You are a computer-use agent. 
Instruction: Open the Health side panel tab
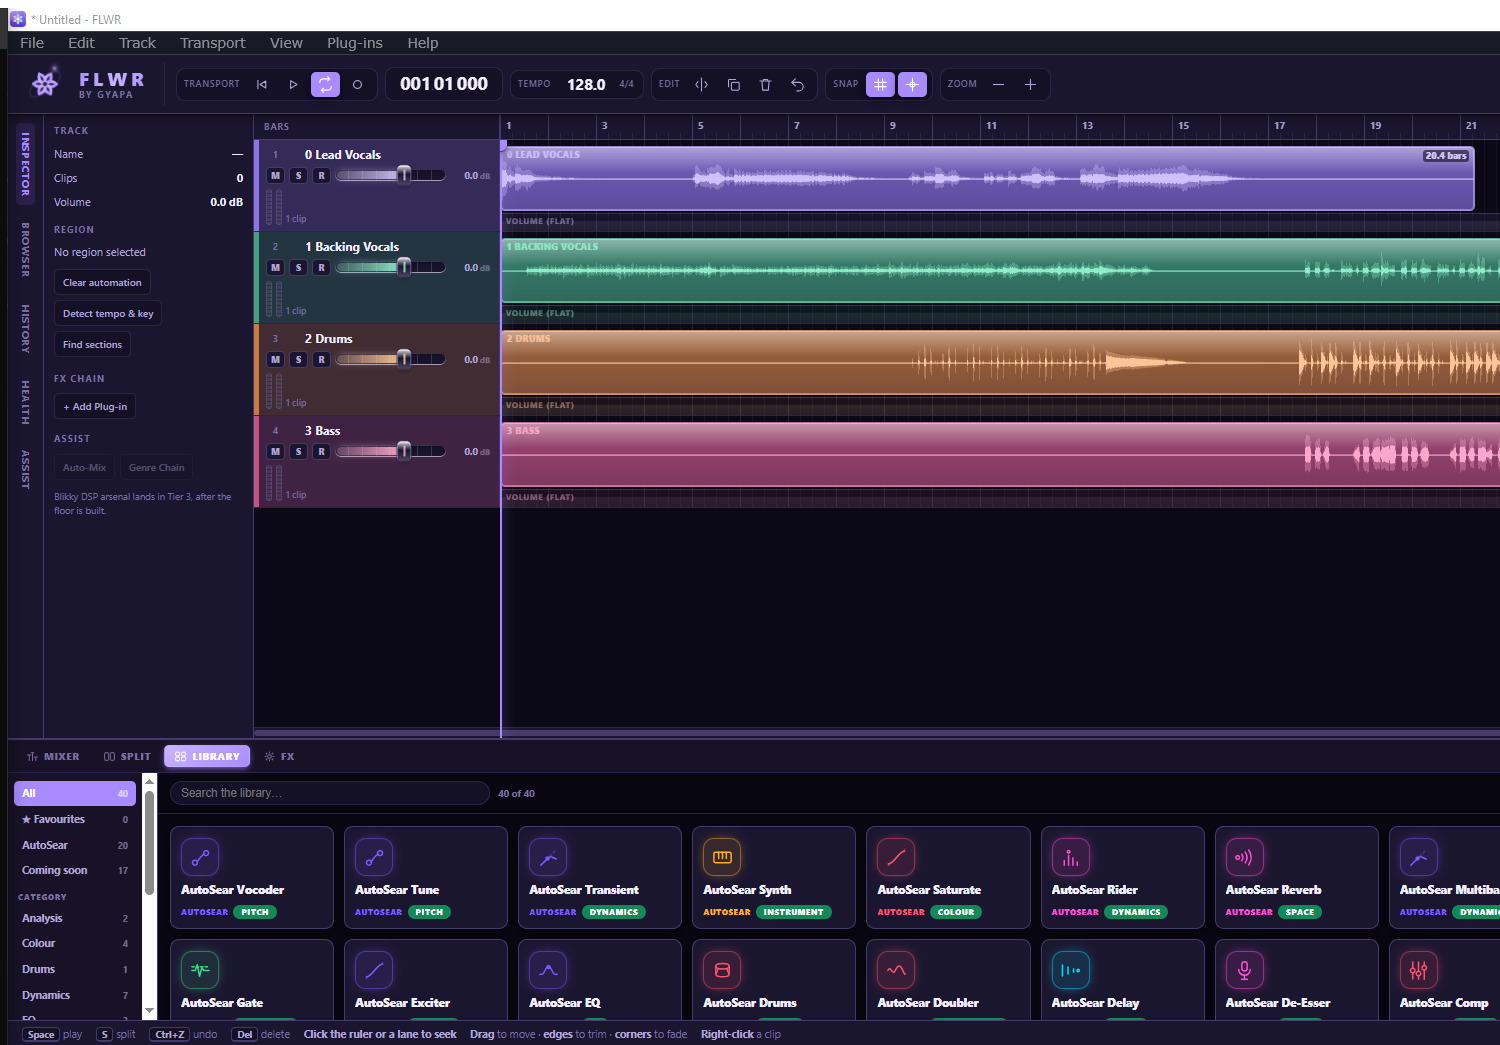[25, 402]
